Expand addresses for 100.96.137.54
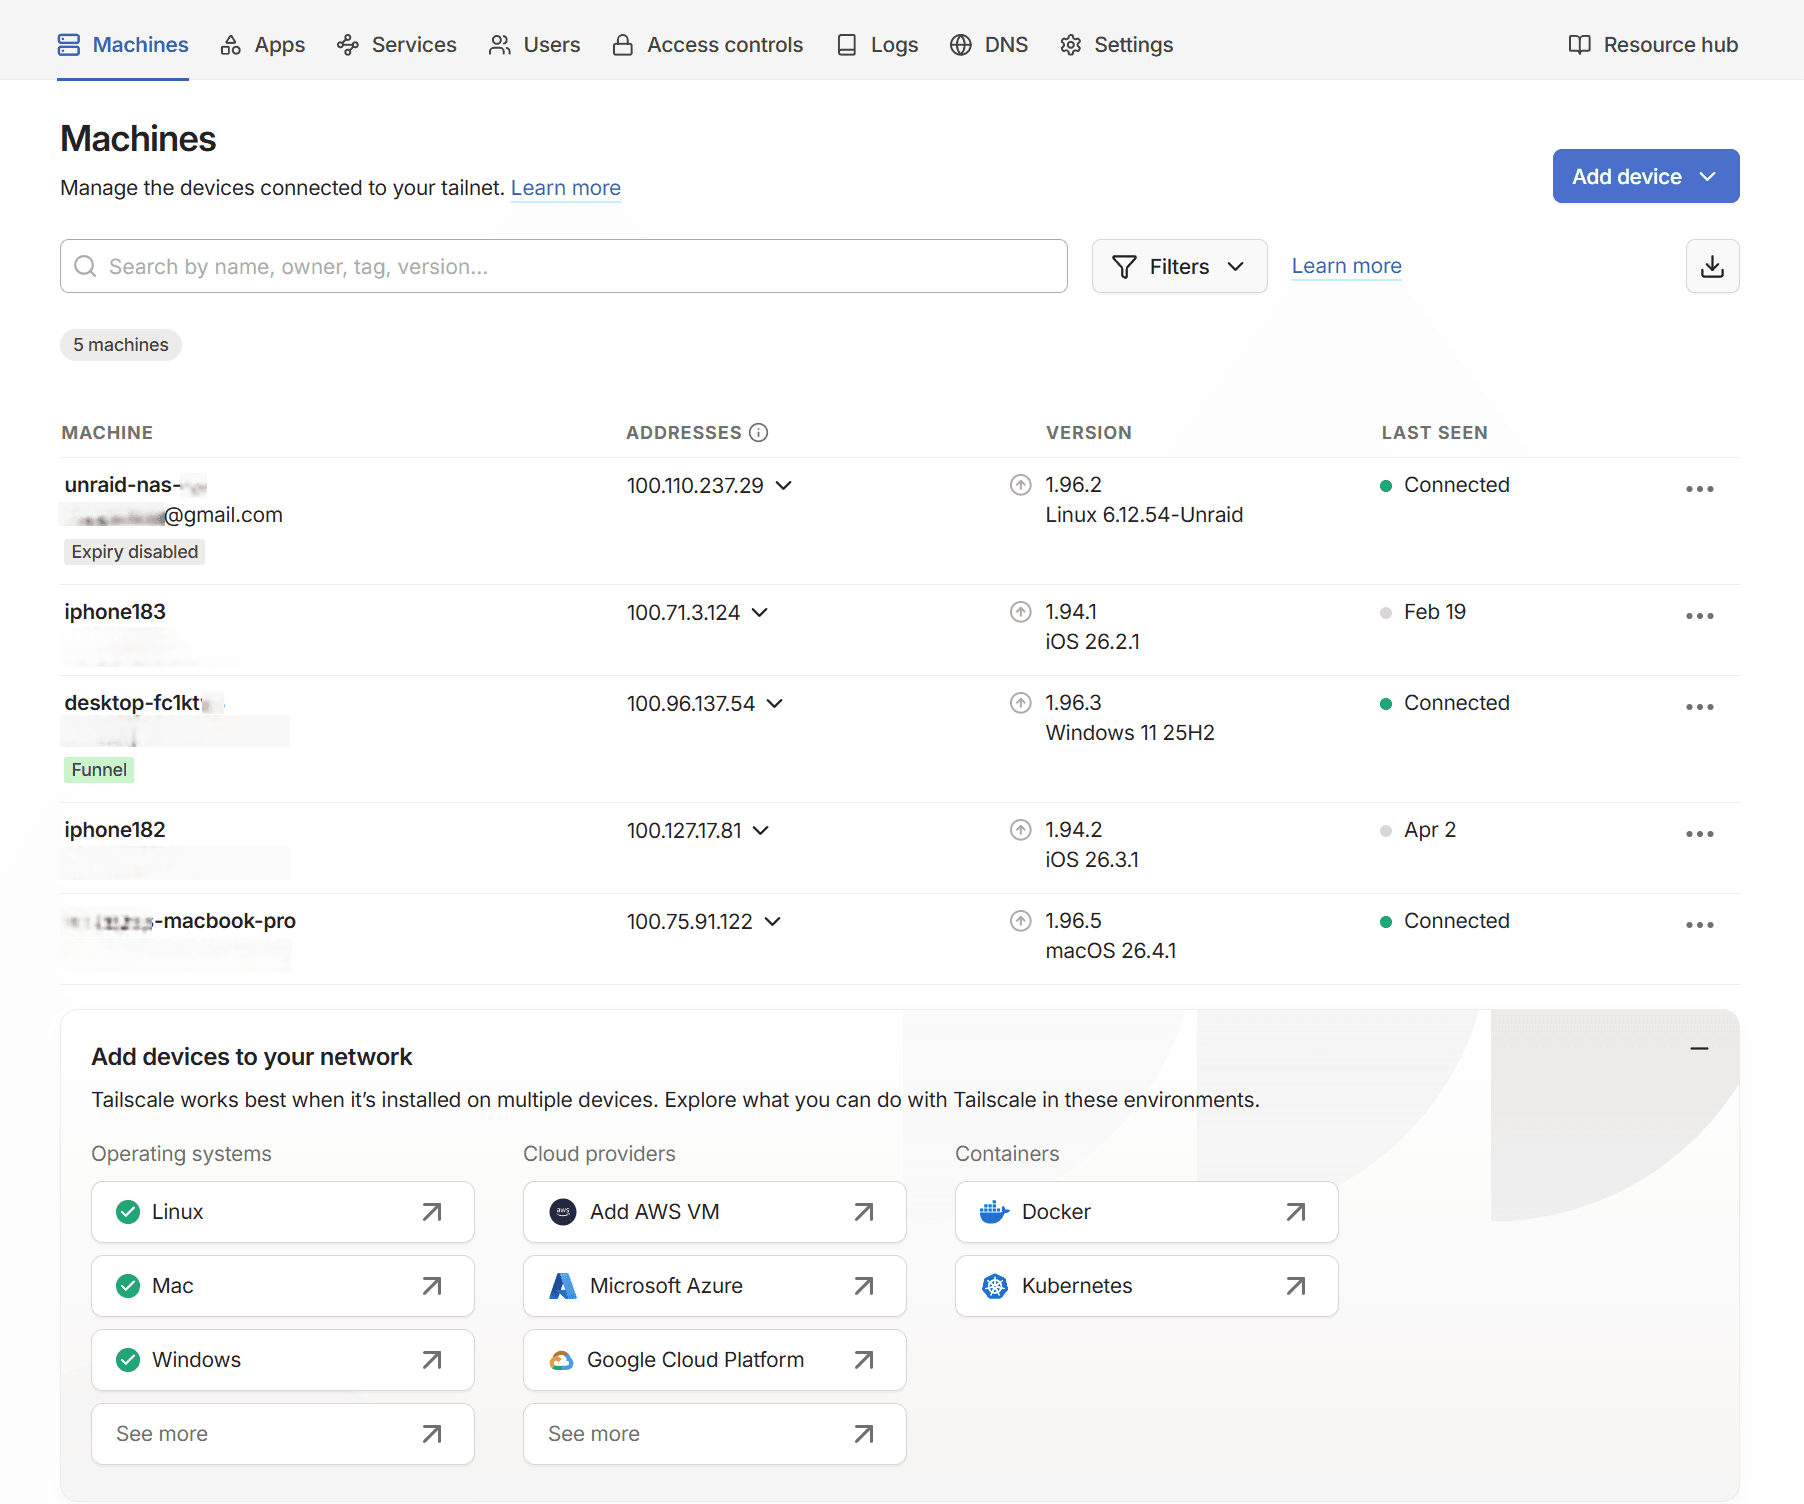The image size is (1804, 1504). (775, 703)
